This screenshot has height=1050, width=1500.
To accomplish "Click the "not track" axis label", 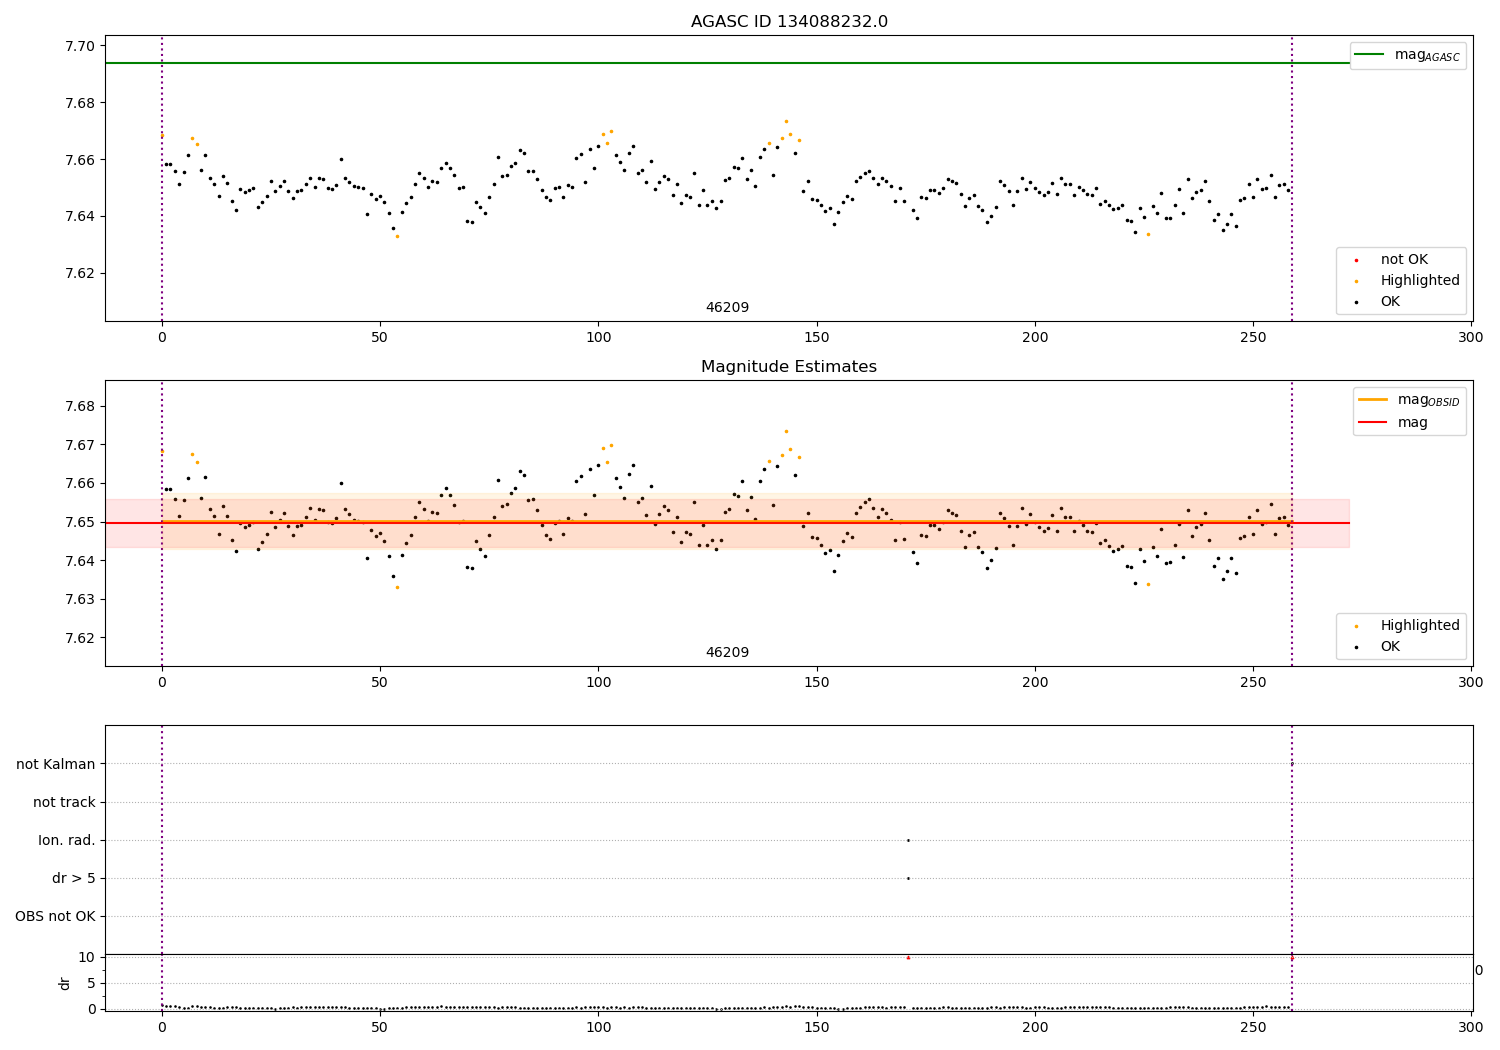I will (x=64, y=803).
